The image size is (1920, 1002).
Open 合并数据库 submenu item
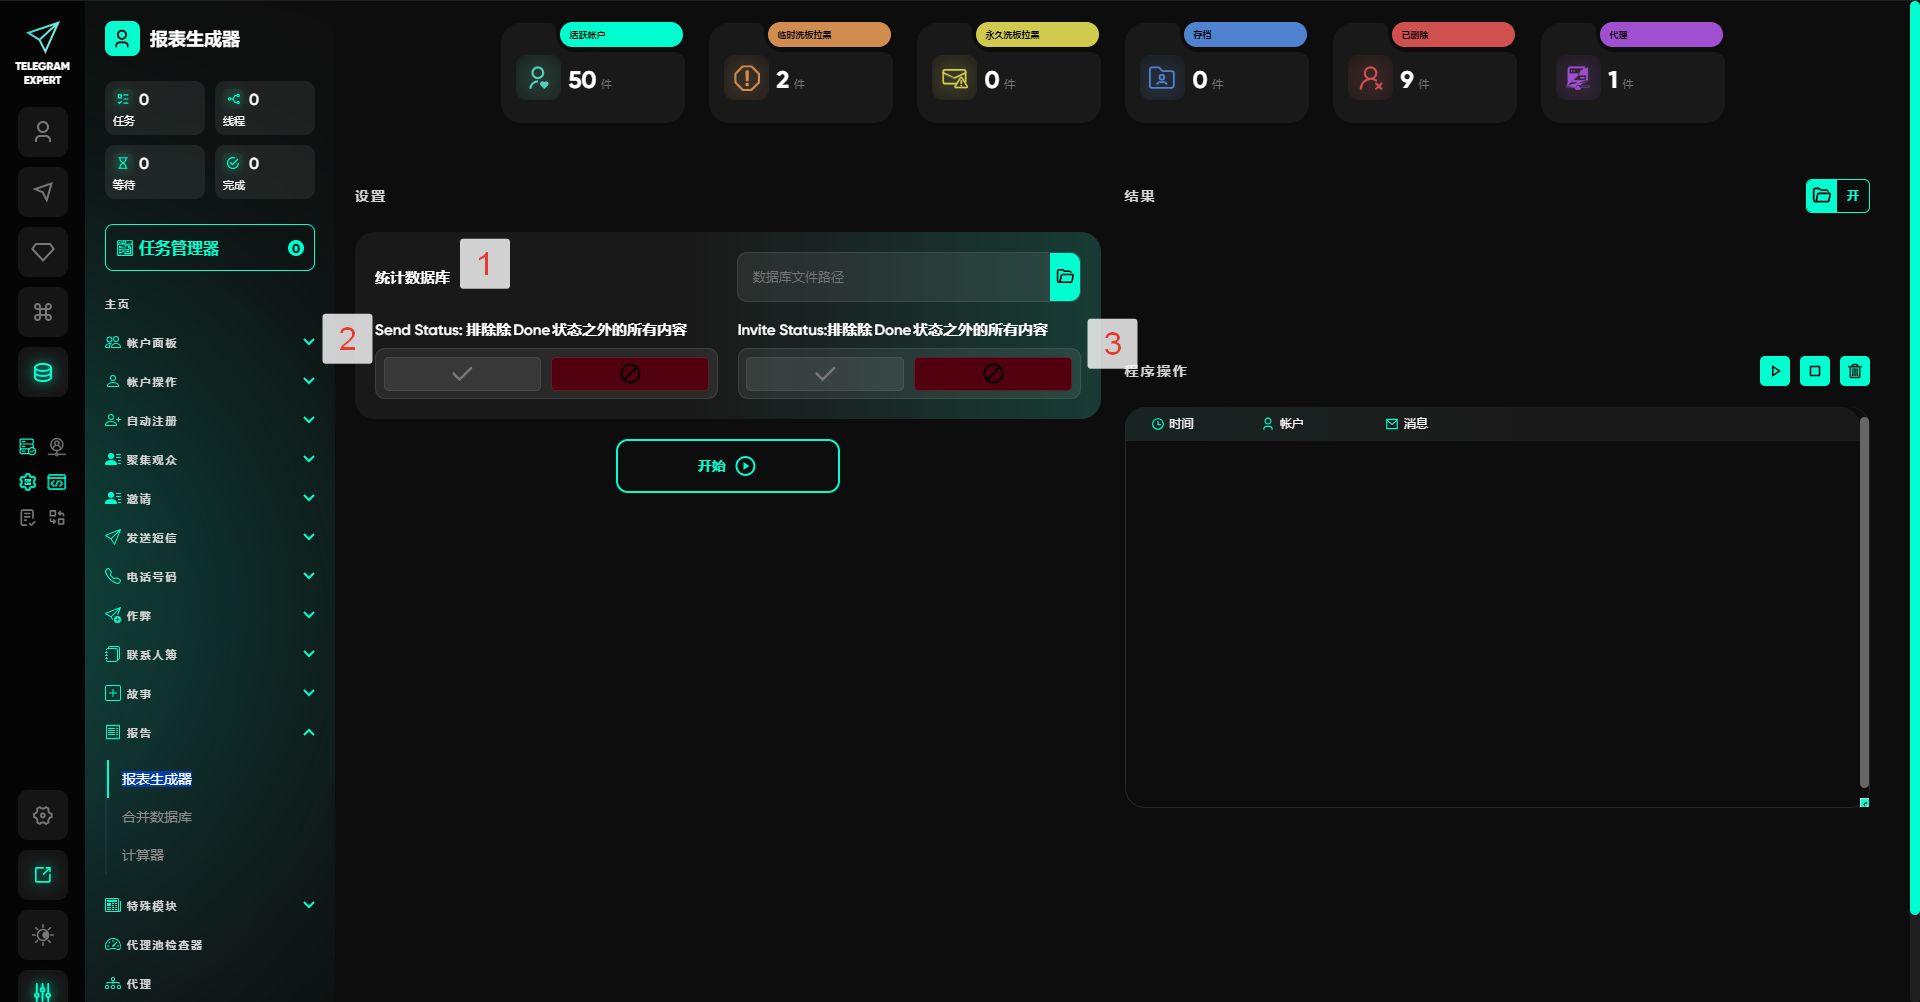click(x=157, y=817)
